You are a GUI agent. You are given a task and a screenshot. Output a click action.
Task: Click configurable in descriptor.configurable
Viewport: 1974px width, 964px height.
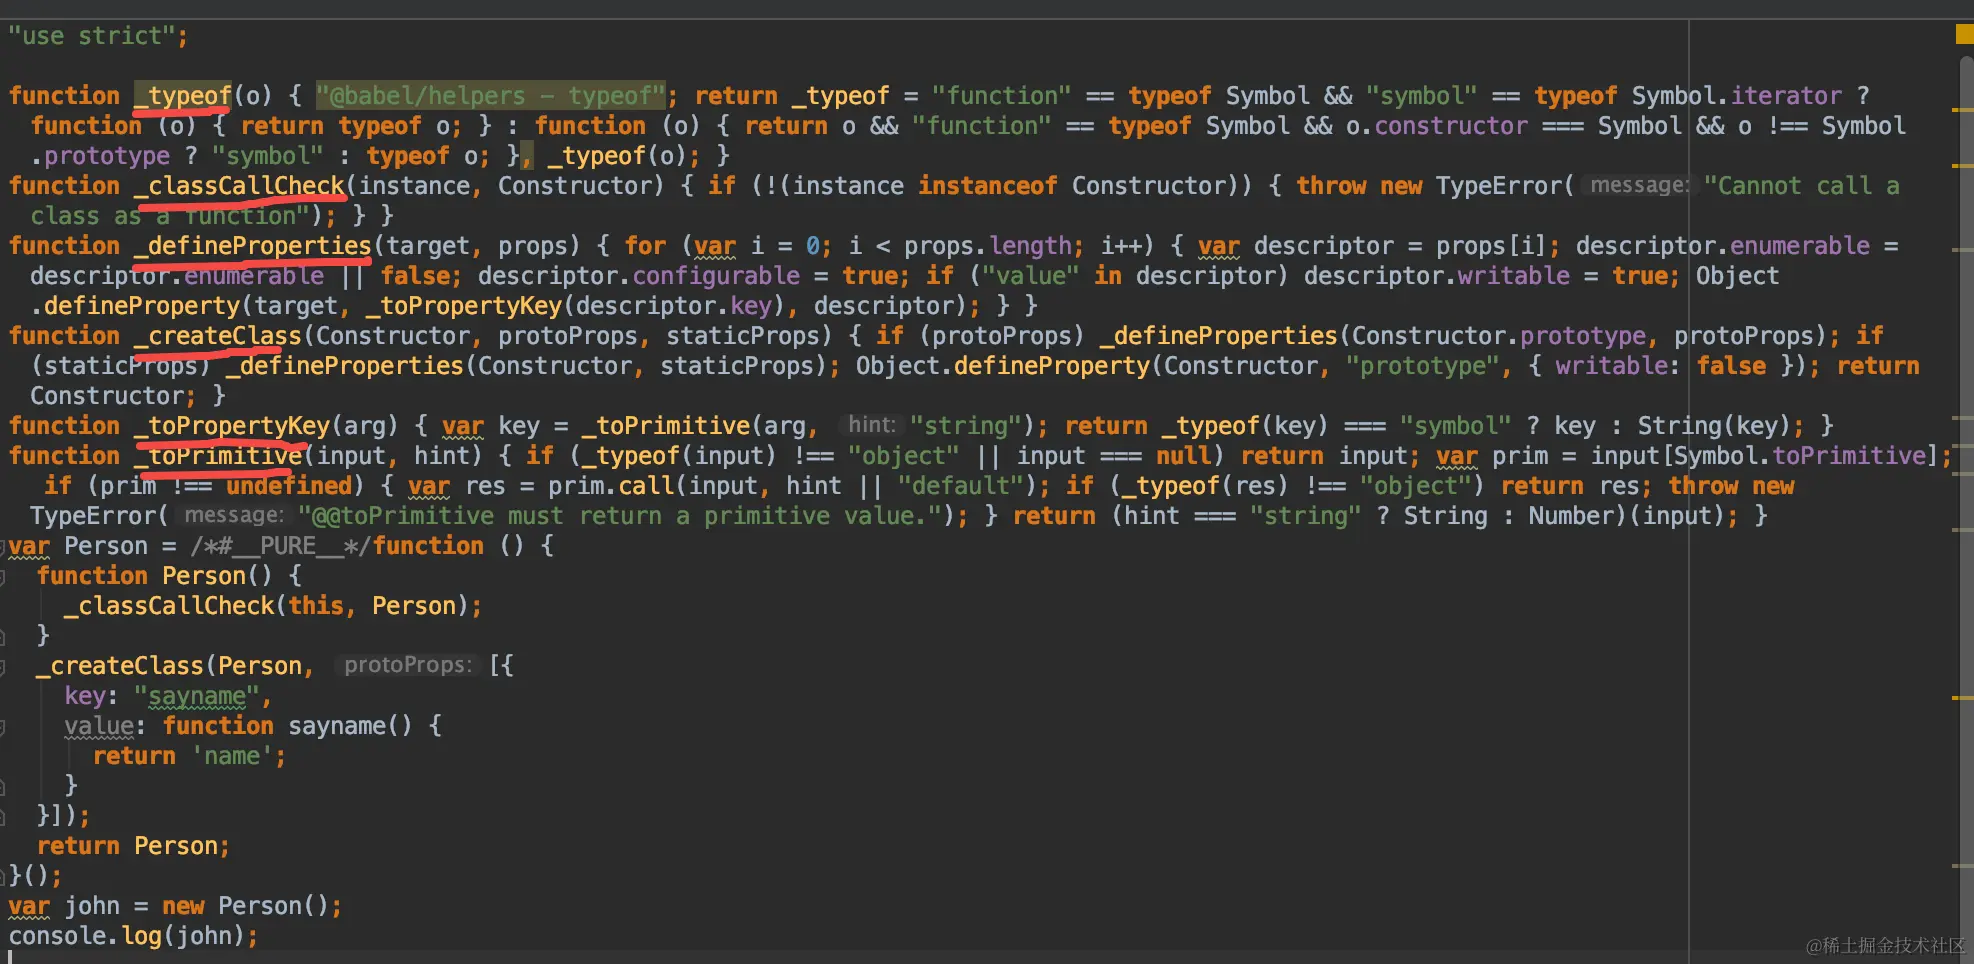point(716,276)
